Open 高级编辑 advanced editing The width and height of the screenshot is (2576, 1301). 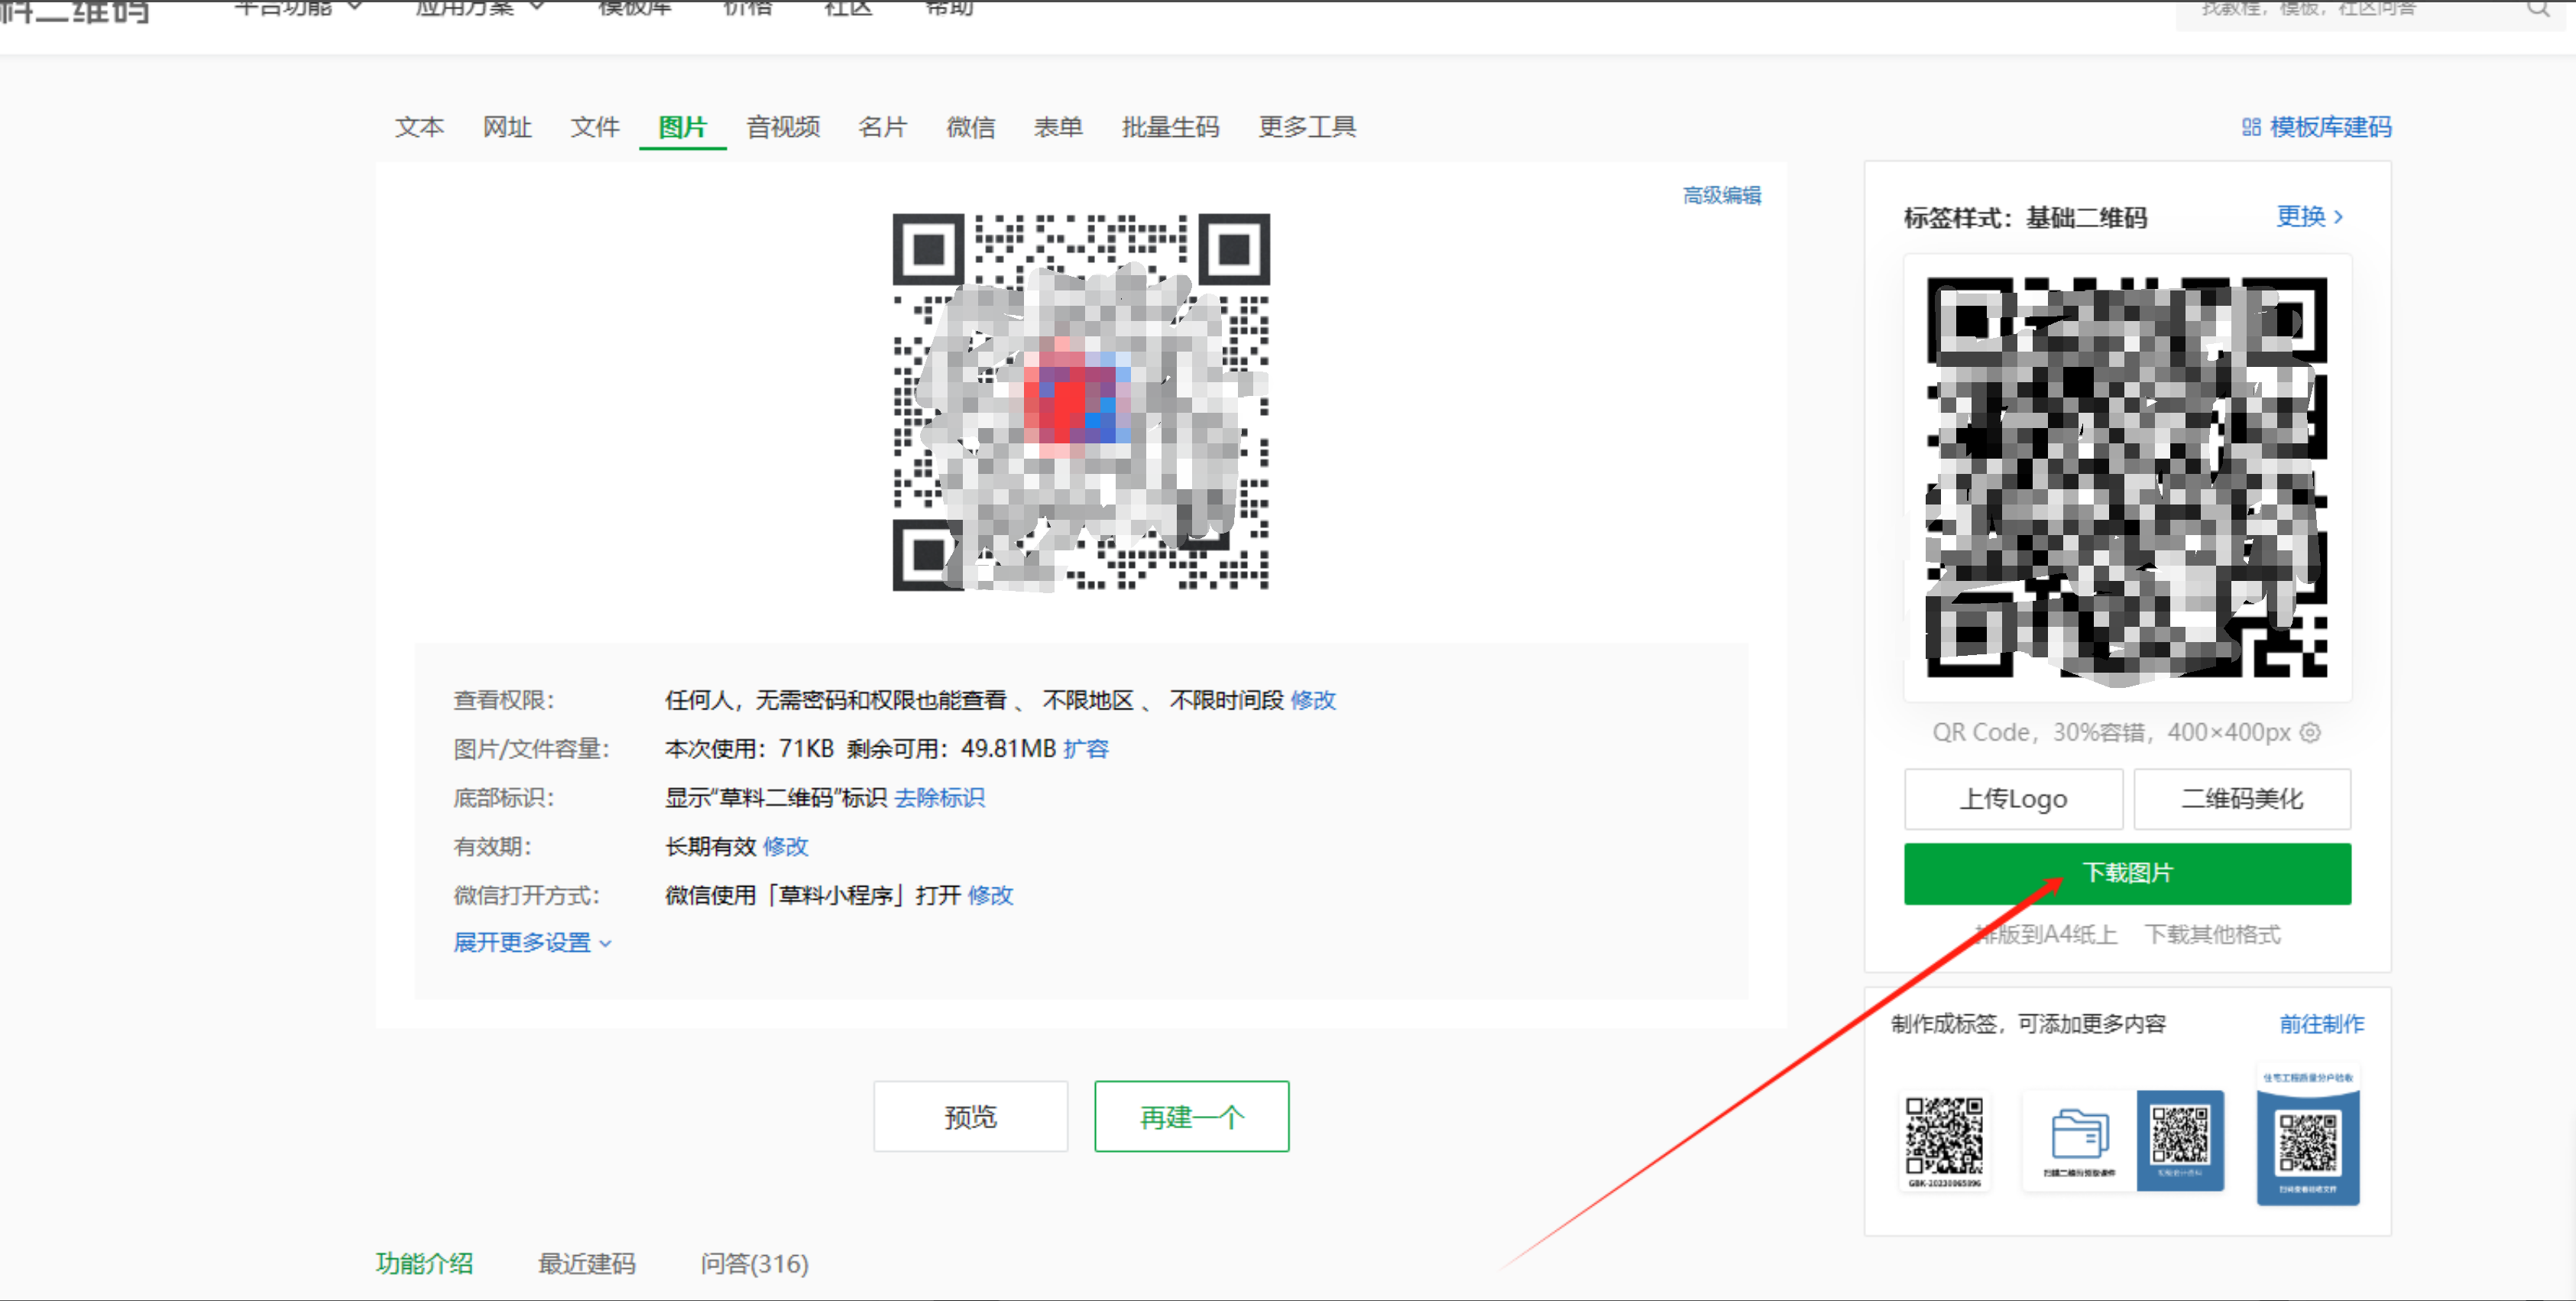click(1721, 195)
